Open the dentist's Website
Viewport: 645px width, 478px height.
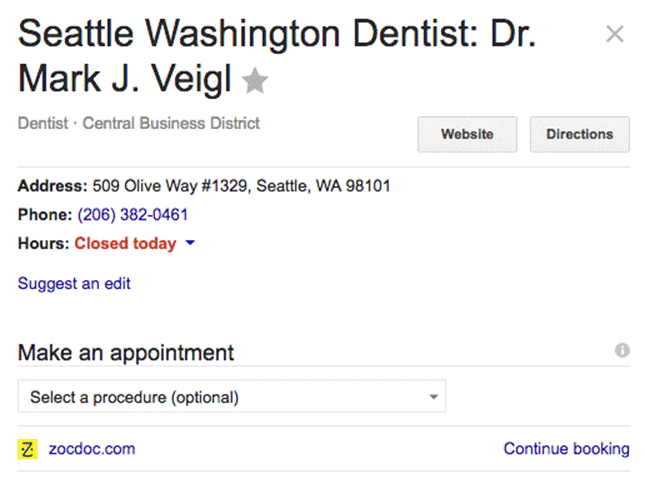pos(467,134)
